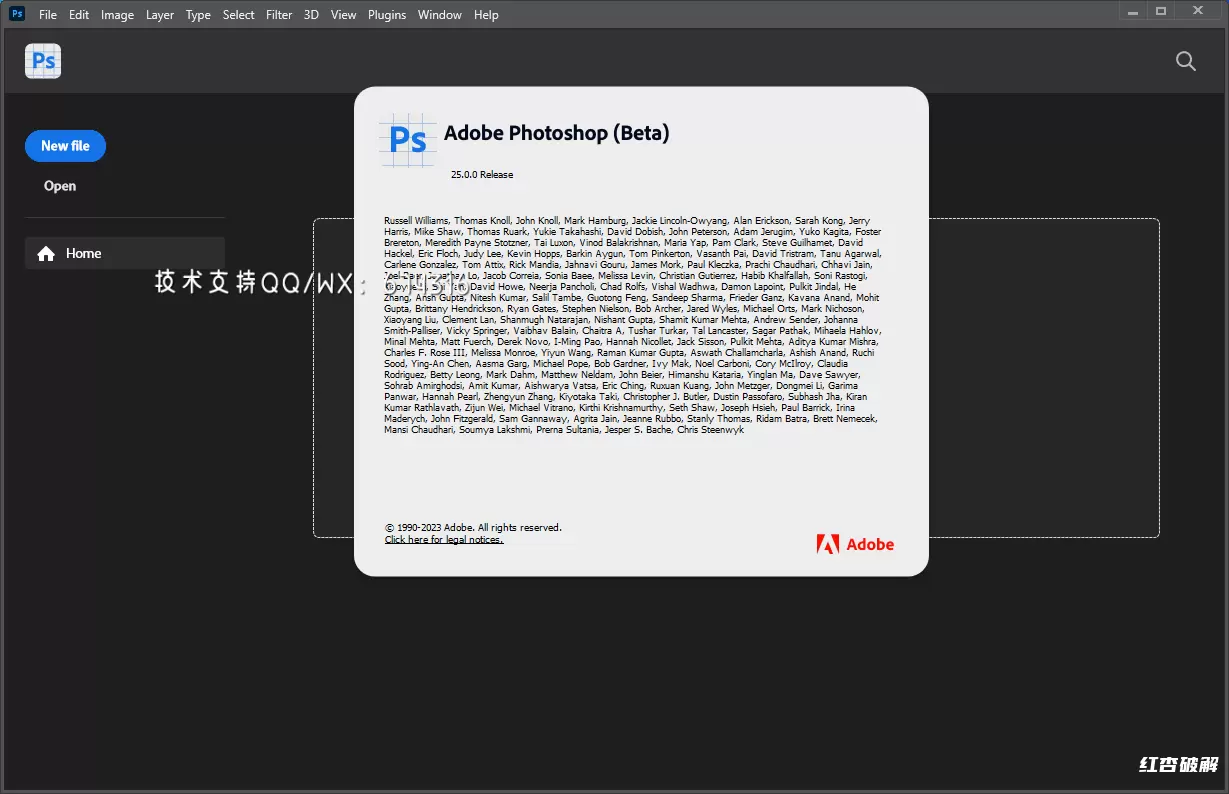This screenshot has height=794, width=1229.
Task: Click the Adobe Photoshop (Beta) title text
Action: point(557,133)
